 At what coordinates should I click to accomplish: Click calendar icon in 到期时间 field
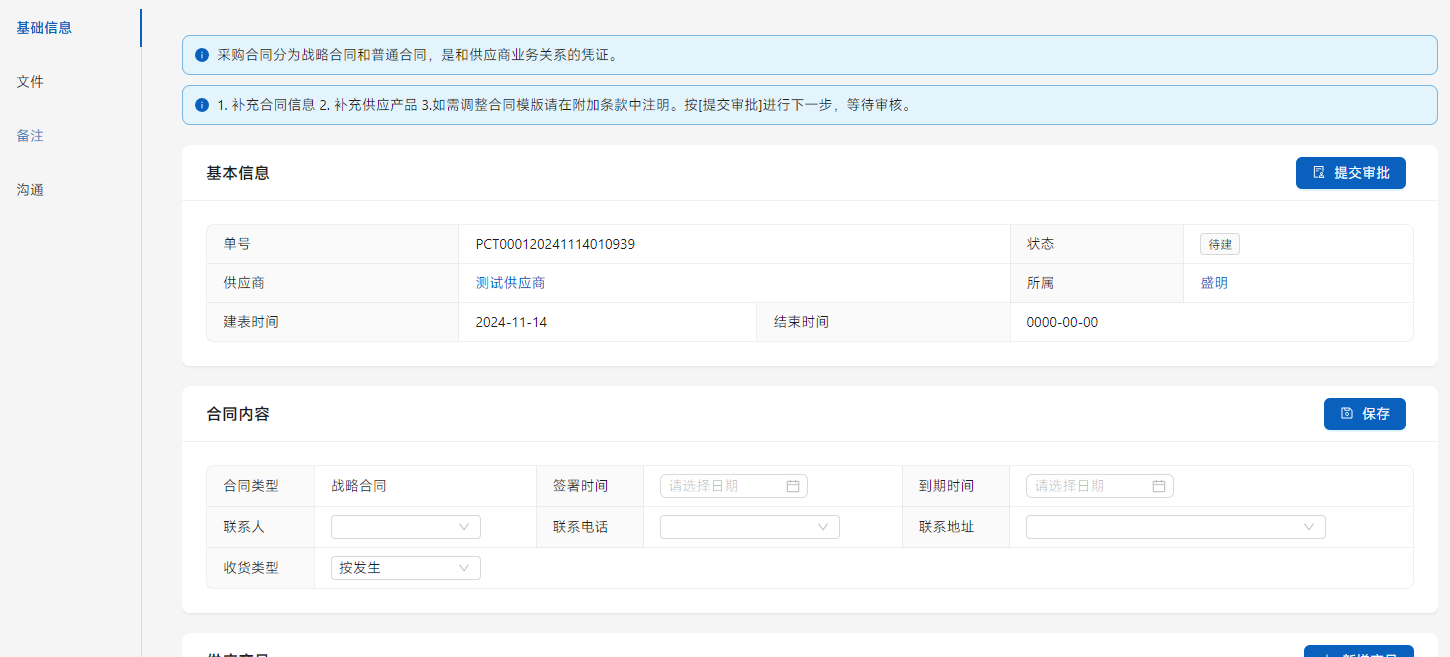(x=1159, y=486)
